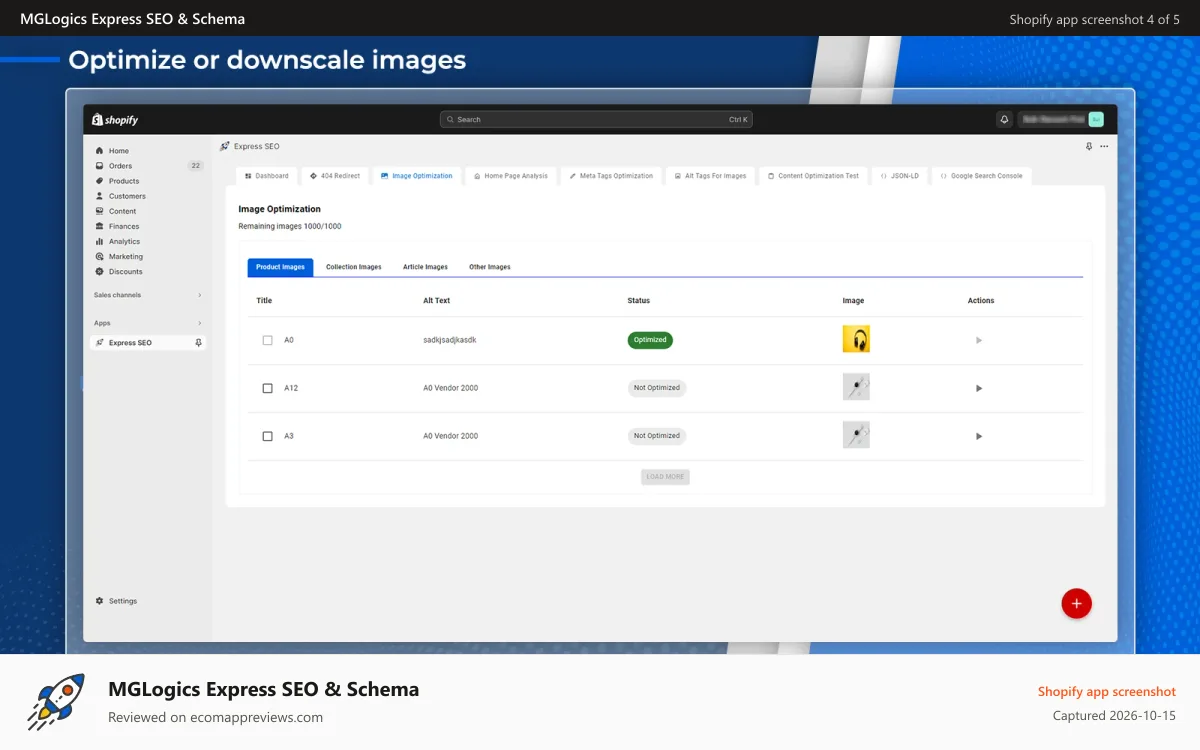
Task: Switch to the JSON-LD tab
Action: [x=899, y=176]
